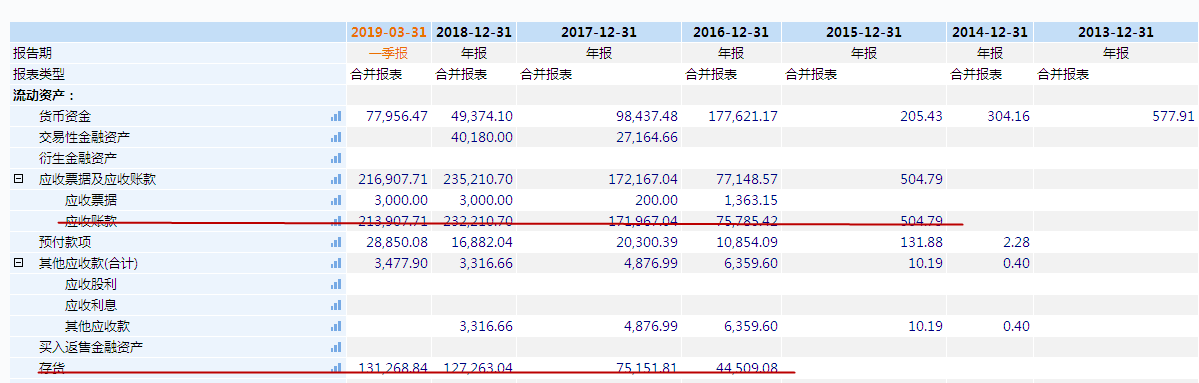Viewport: 1199px width, 383px height.
Task: Select the 2014-12-31 column header
Action: pyautogui.click(x=989, y=32)
